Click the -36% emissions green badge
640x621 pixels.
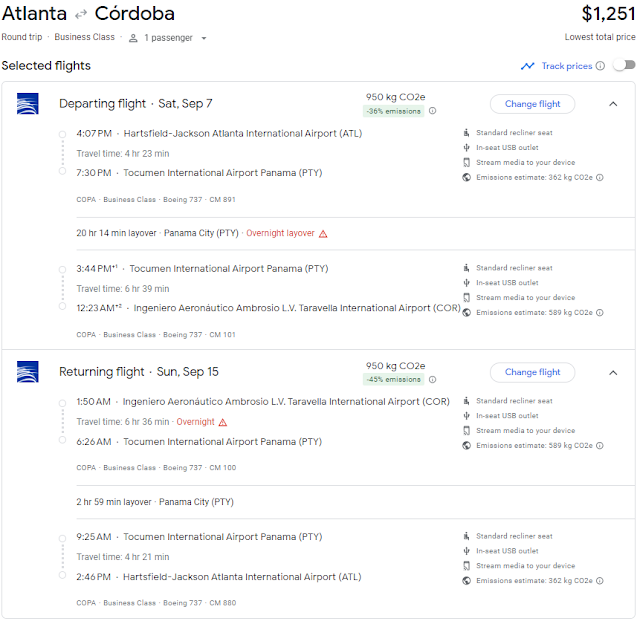click(x=393, y=111)
